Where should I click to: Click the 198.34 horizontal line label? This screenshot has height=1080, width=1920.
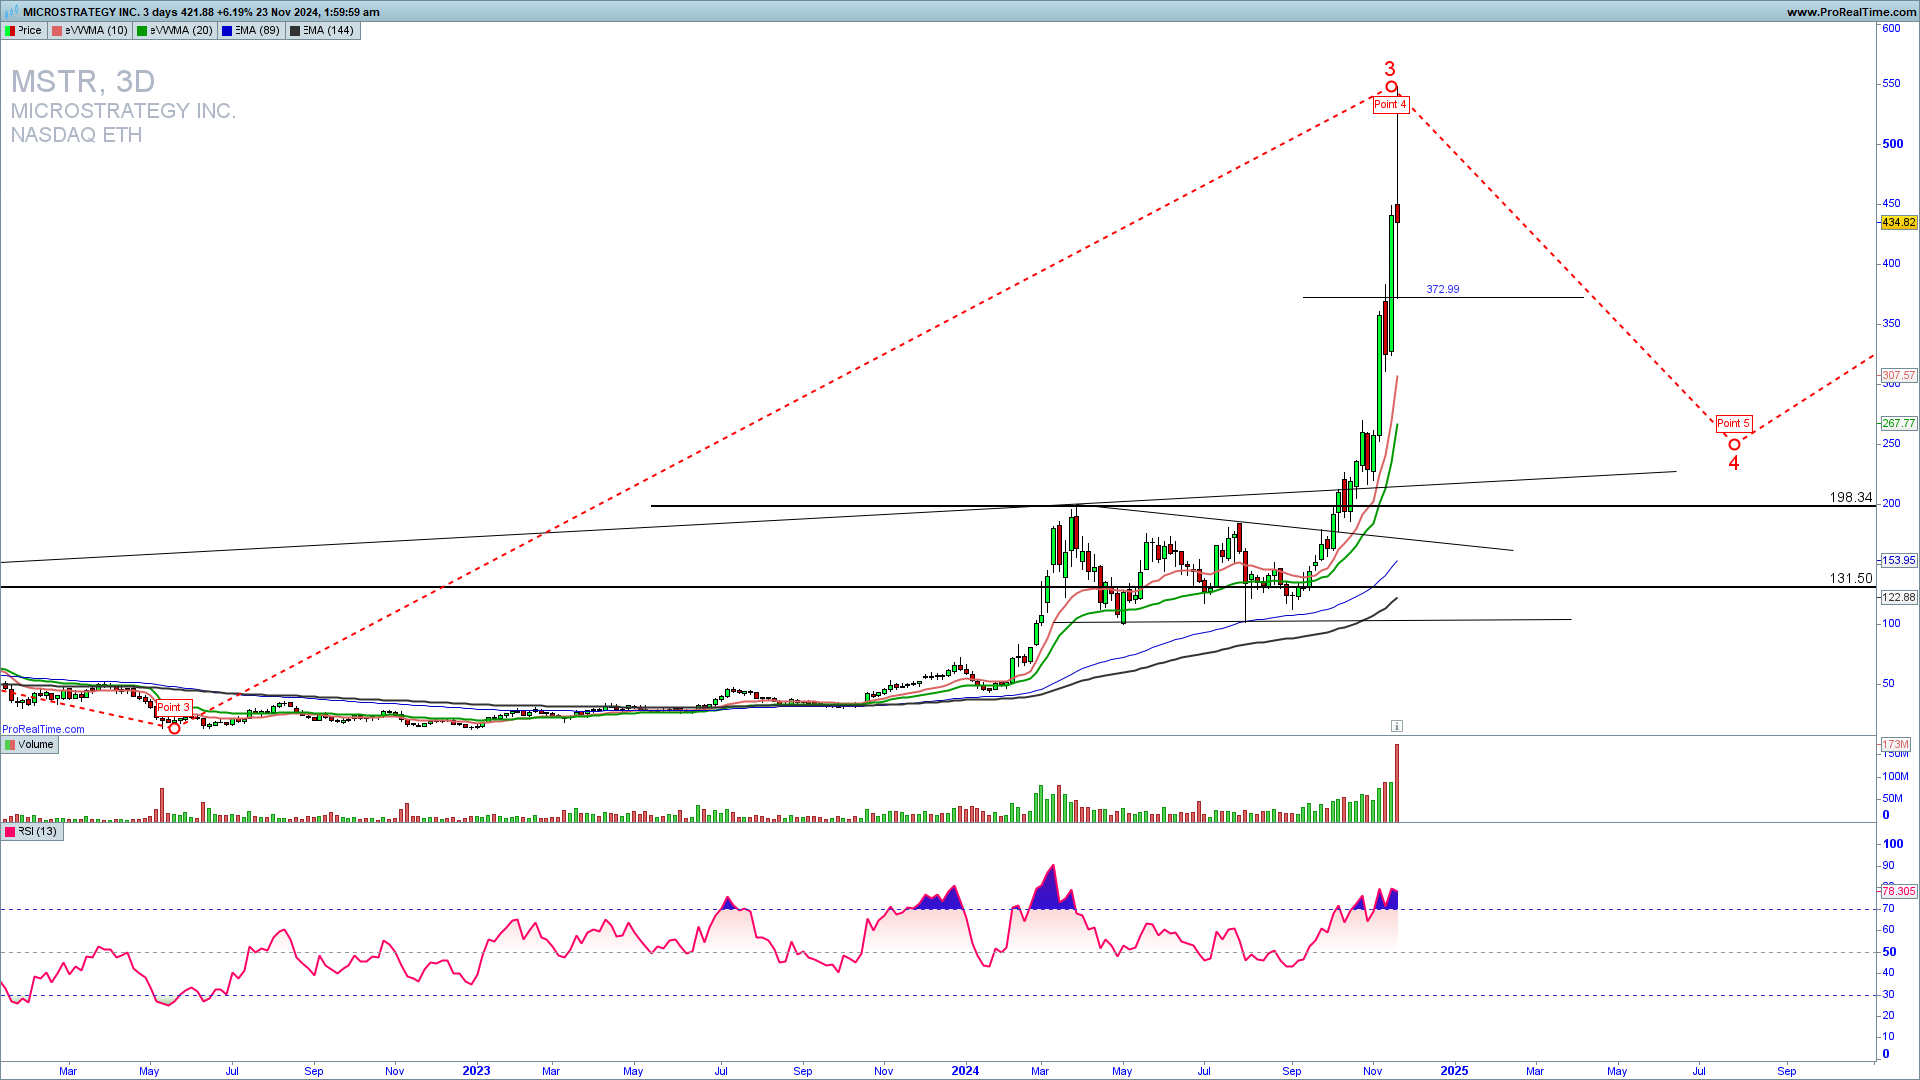click(x=1851, y=497)
